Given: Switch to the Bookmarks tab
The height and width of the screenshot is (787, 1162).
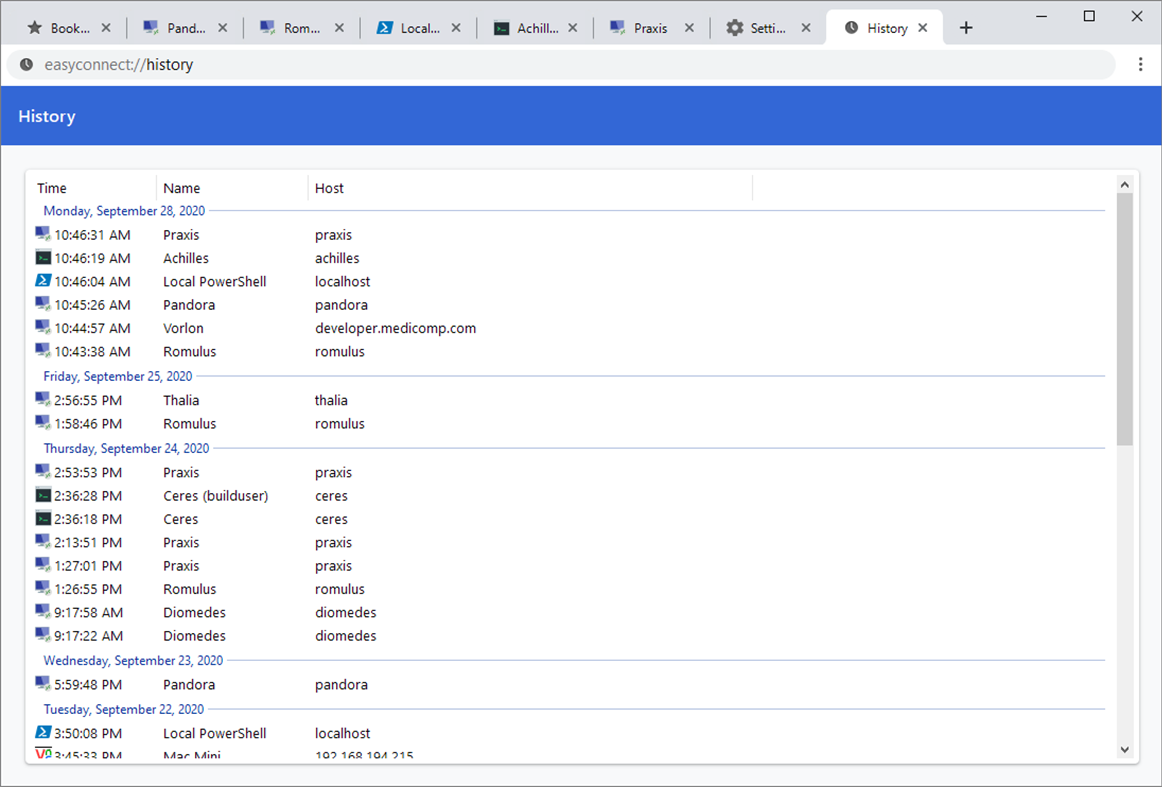Looking at the screenshot, I should click(x=69, y=27).
